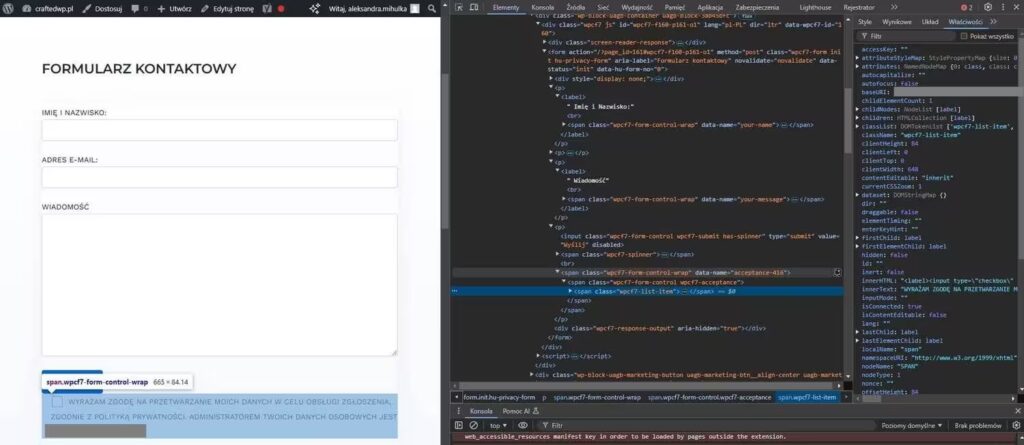Click the sparkle AI icon in admin bar
The image size is (1024, 445).
[314, 8]
